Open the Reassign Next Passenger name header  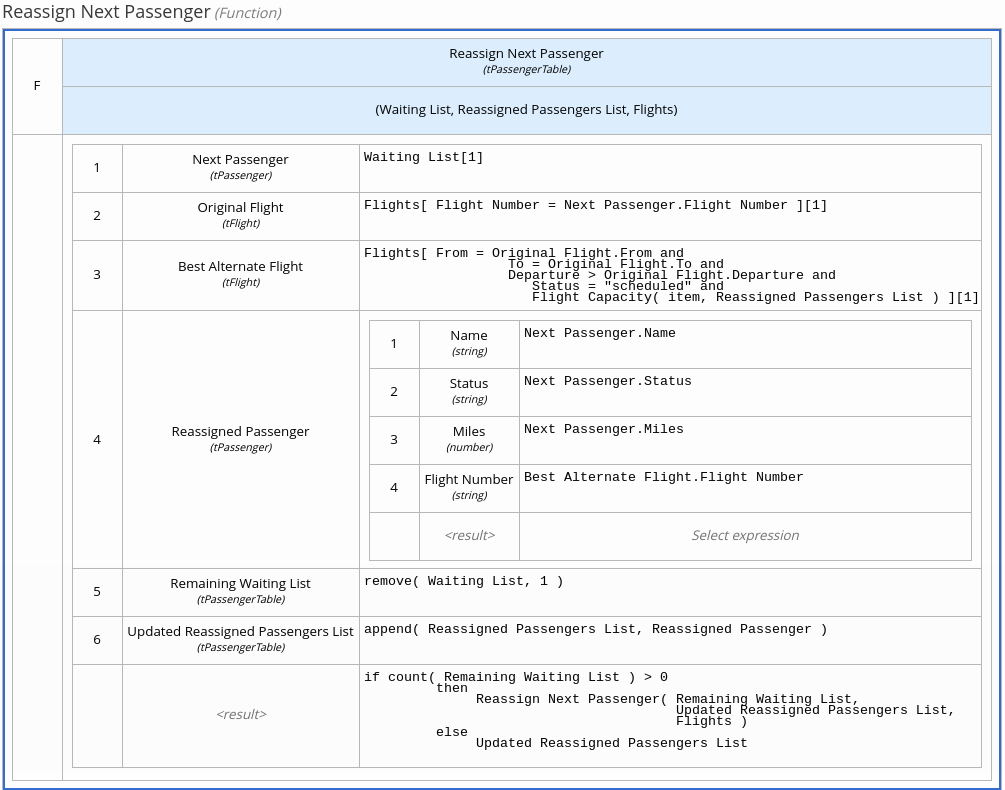click(x=526, y=61)
